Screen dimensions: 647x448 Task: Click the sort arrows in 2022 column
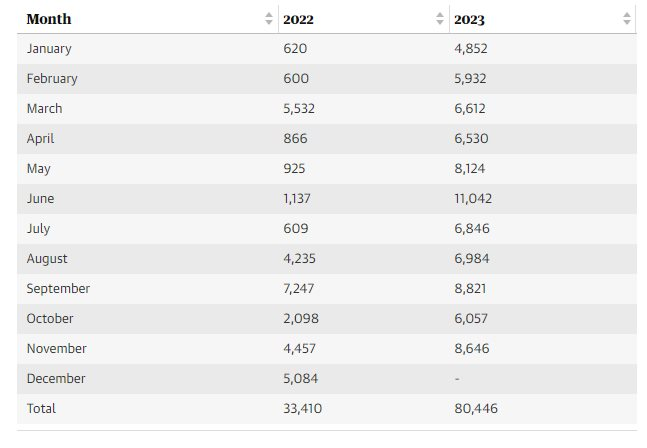(441, 19)
